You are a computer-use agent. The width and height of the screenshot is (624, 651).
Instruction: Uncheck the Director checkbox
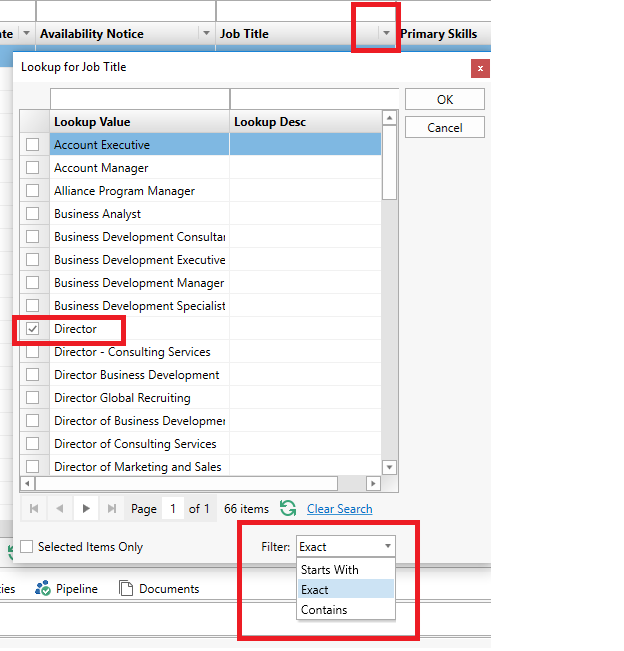point(32,329)
